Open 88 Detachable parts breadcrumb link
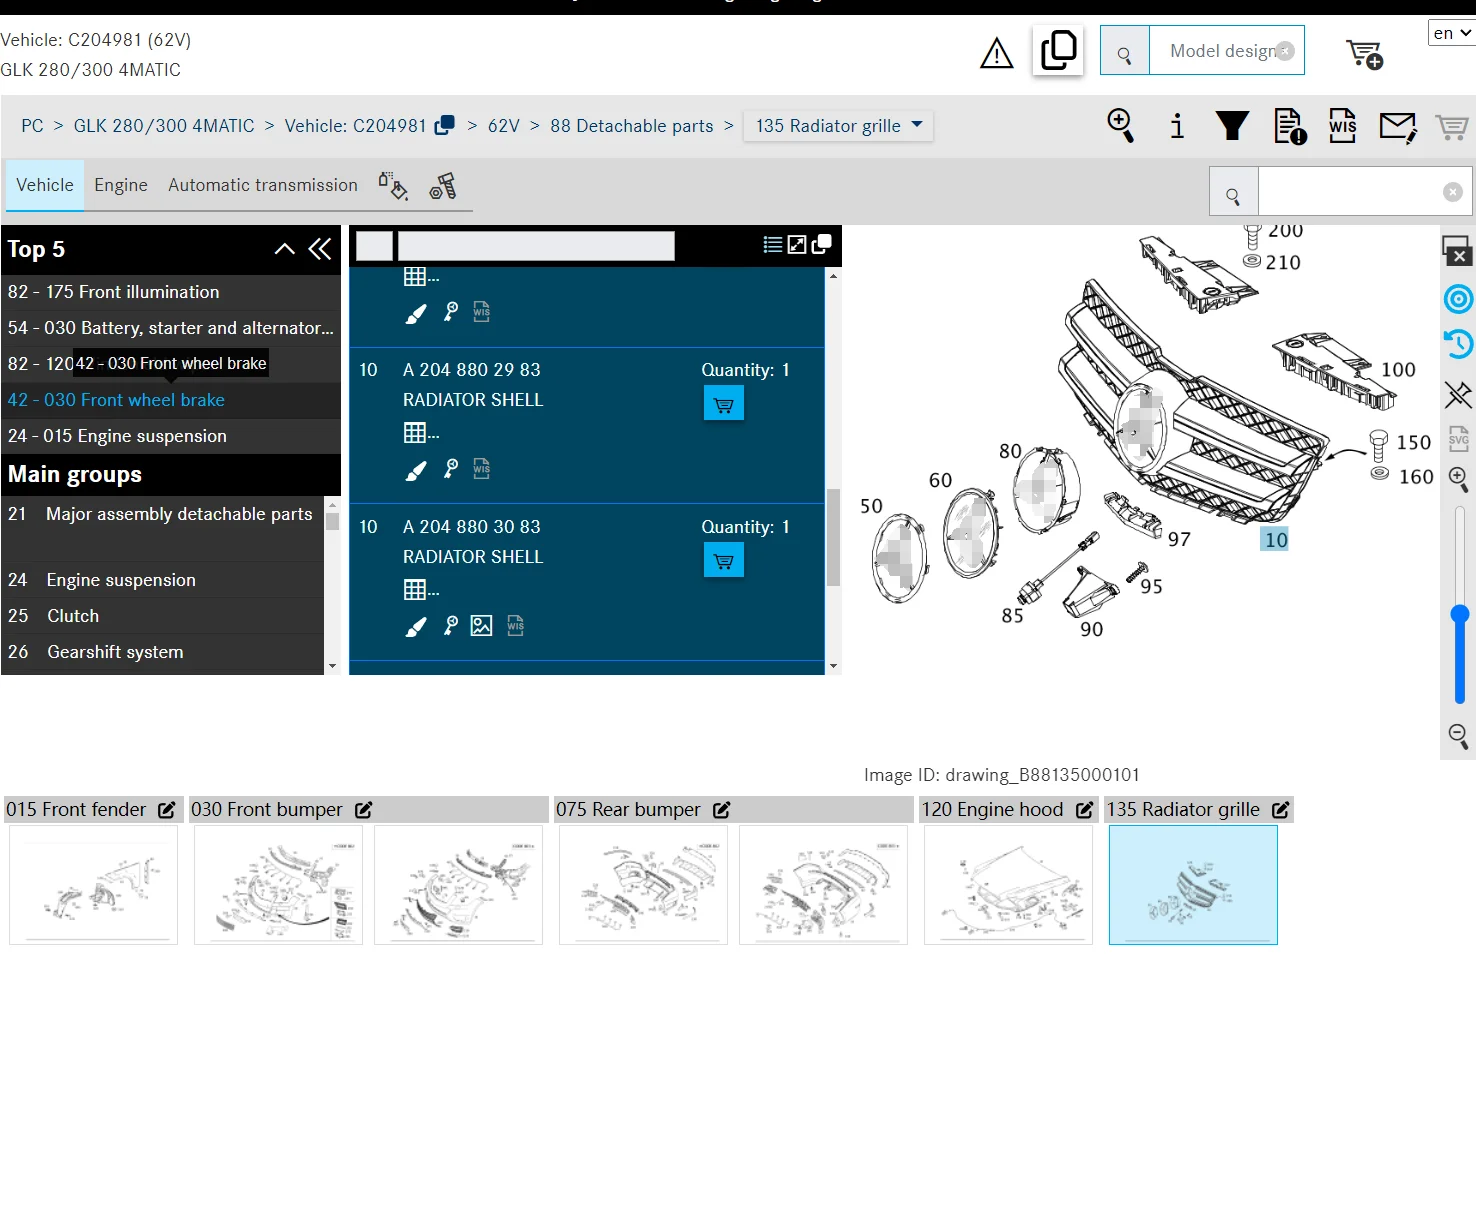 pos(632,126)
